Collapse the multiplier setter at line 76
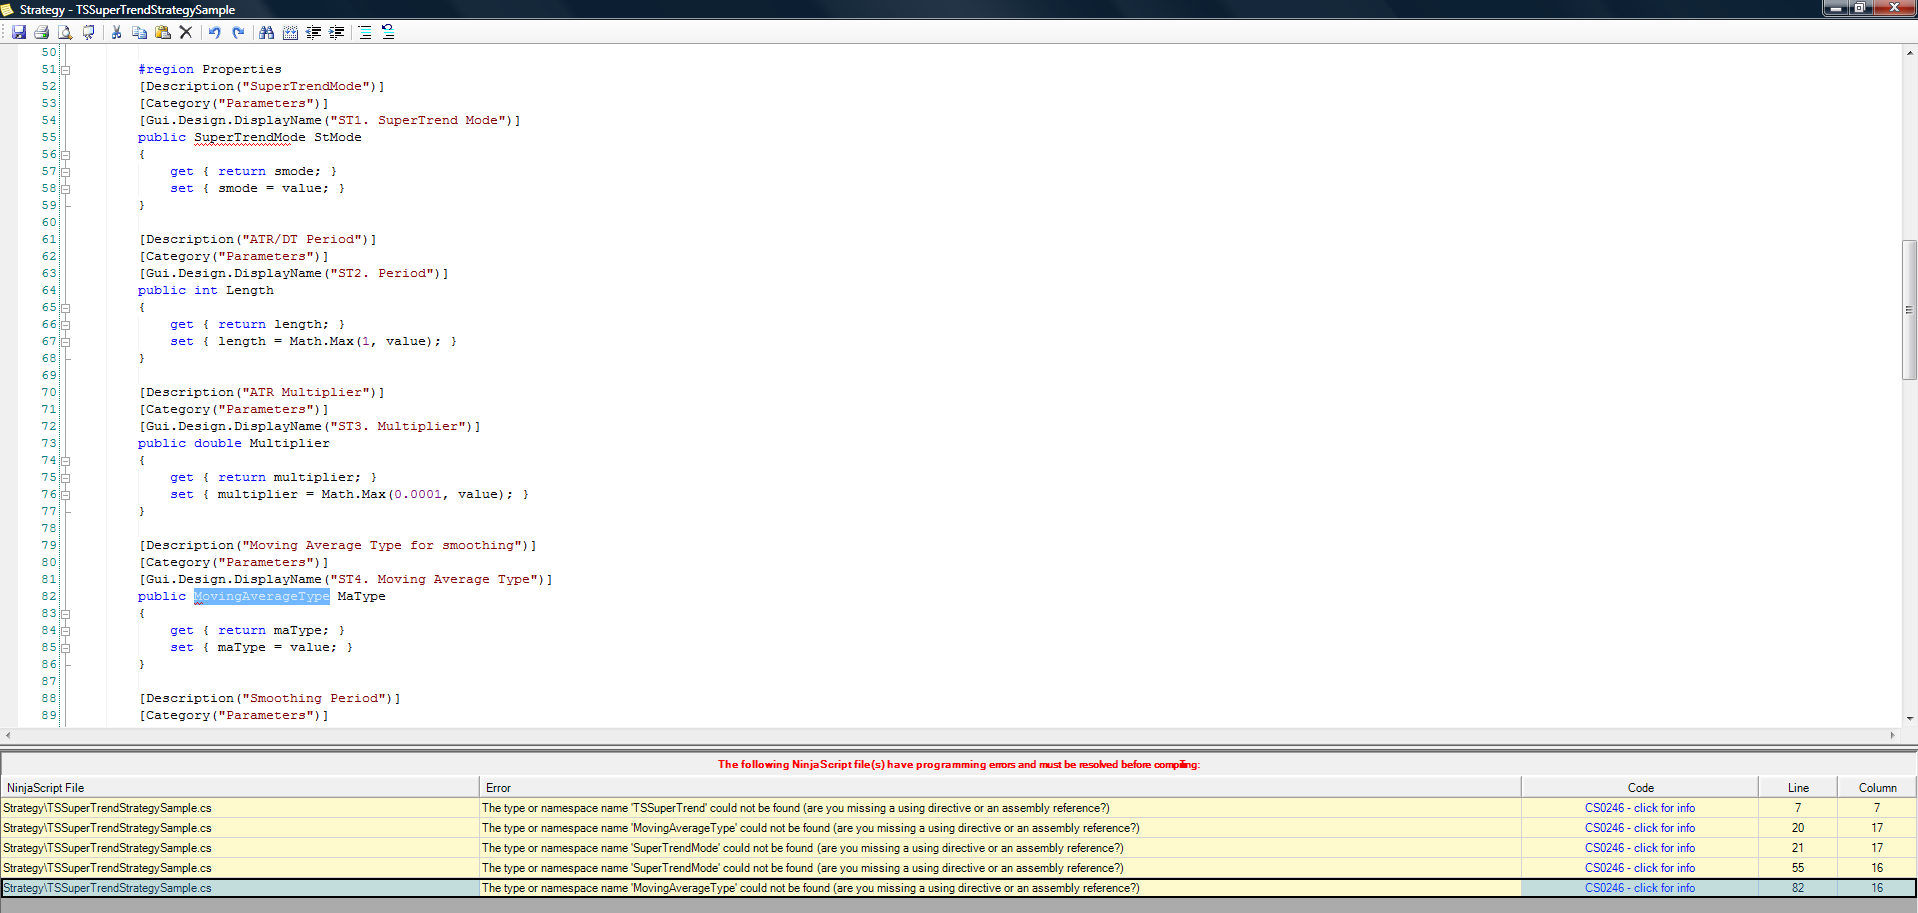The width and height of the screenshot is (1918, 913). 65,495
